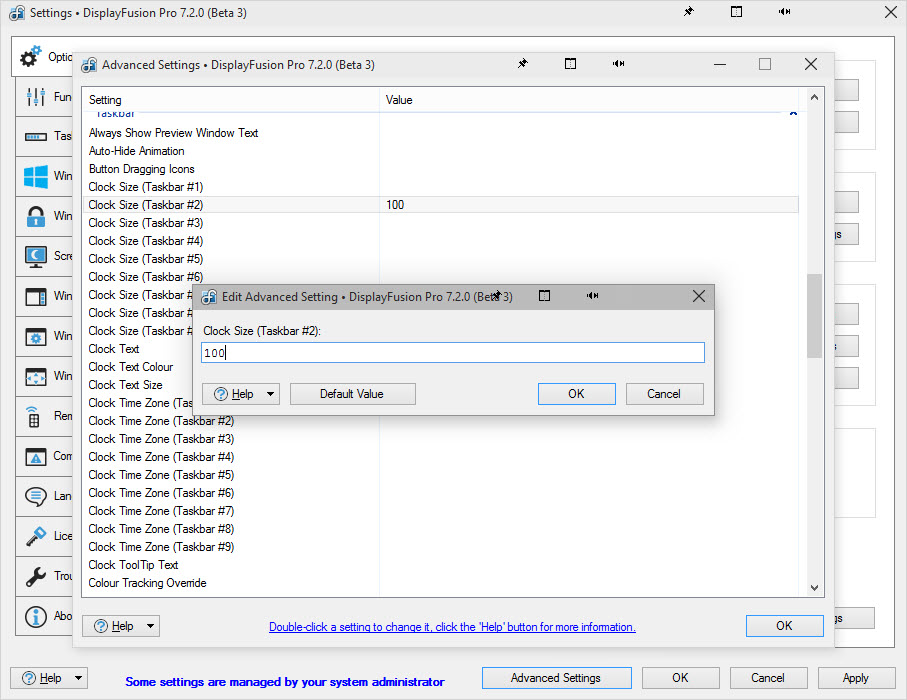Click the About info icon in sidebar
Screen dimensions: 907x700
click(x=36, y=617)
